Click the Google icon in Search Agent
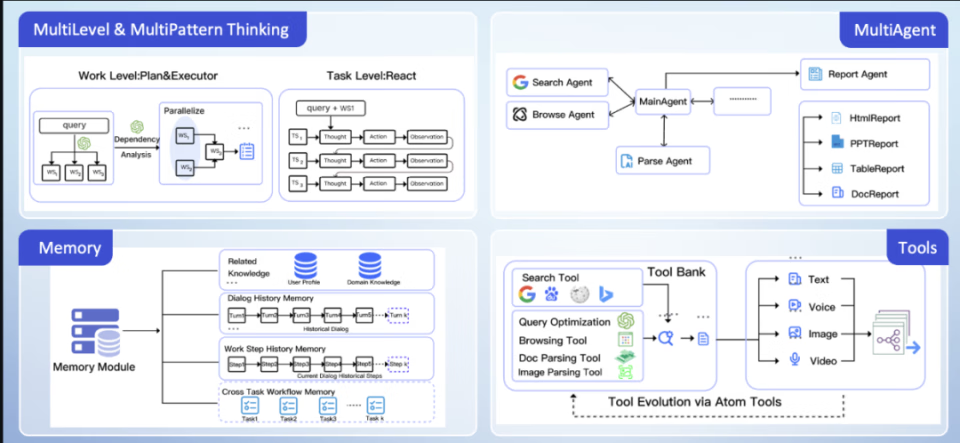This screenshot has width=960, height=443. (x=519, y=83)
